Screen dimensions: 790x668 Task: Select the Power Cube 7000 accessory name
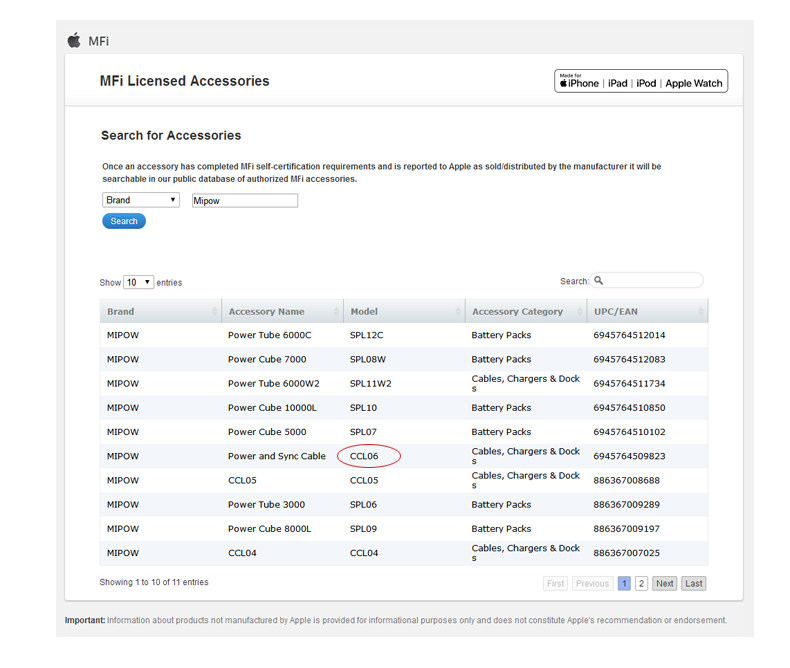pyautogui.click(x=267, y=359)
